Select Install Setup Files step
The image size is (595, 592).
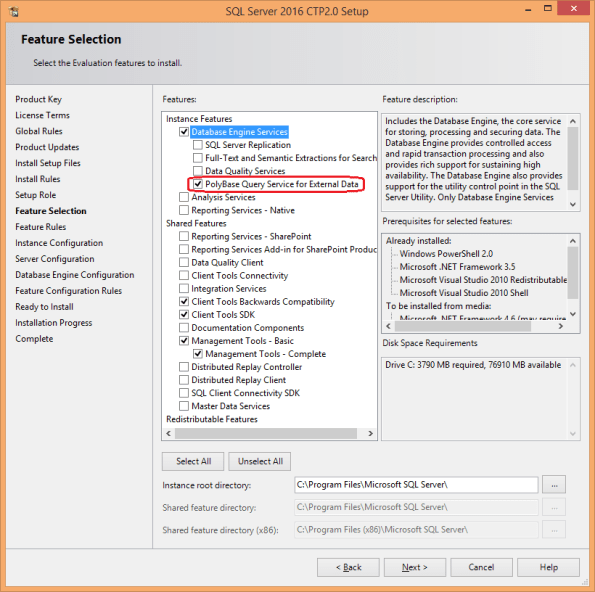(48, 163)
